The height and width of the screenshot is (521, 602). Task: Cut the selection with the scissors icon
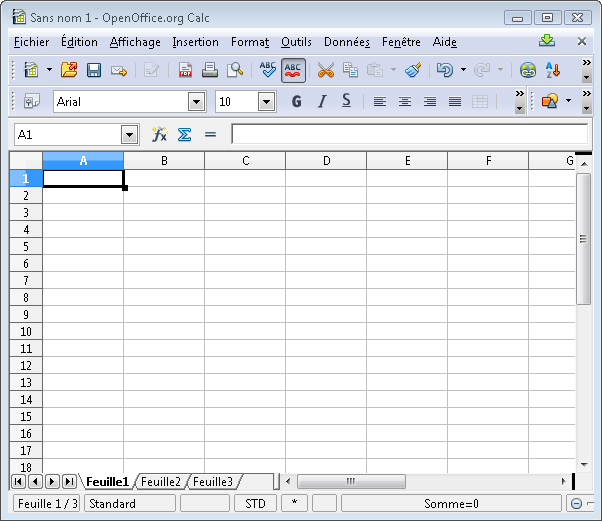[x=326, y=70]
